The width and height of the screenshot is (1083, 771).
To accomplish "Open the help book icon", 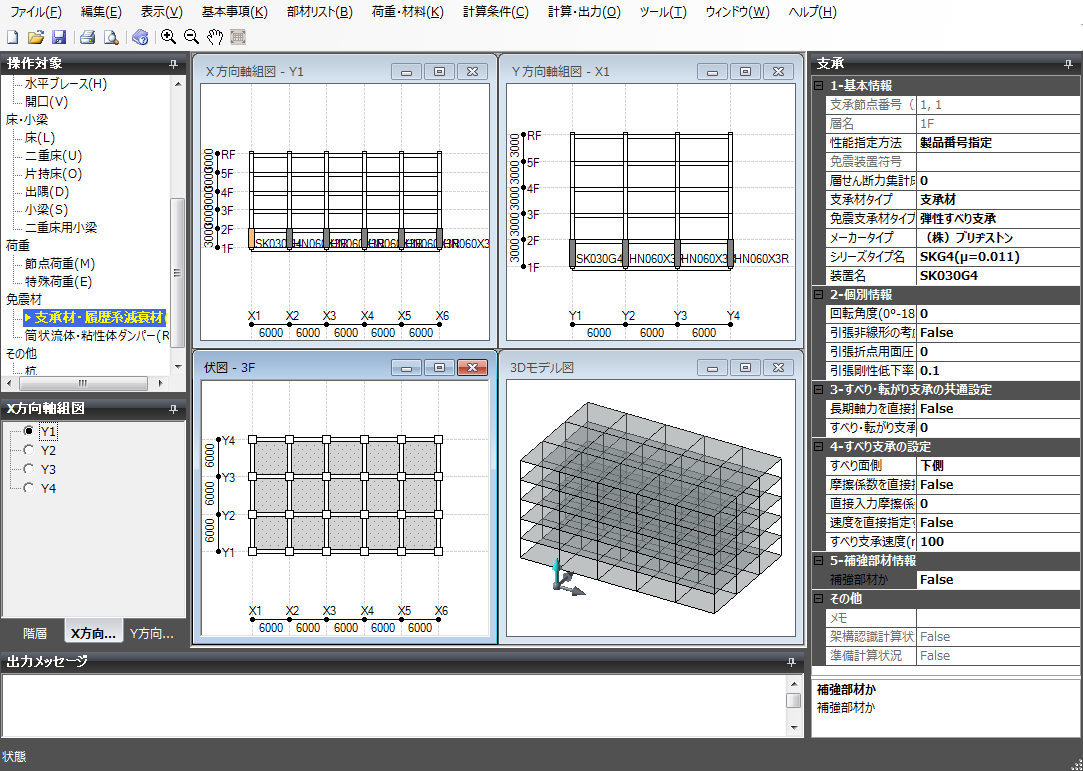I will click(x=140, y=37).
